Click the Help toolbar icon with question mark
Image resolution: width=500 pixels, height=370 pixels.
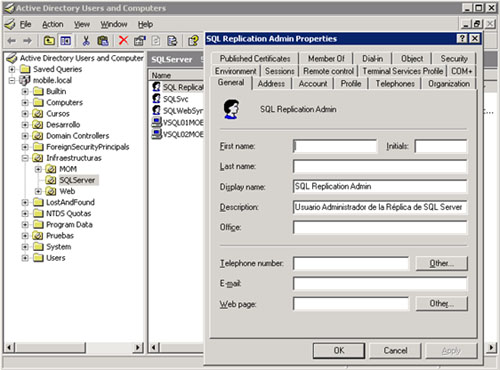[193, 41]
